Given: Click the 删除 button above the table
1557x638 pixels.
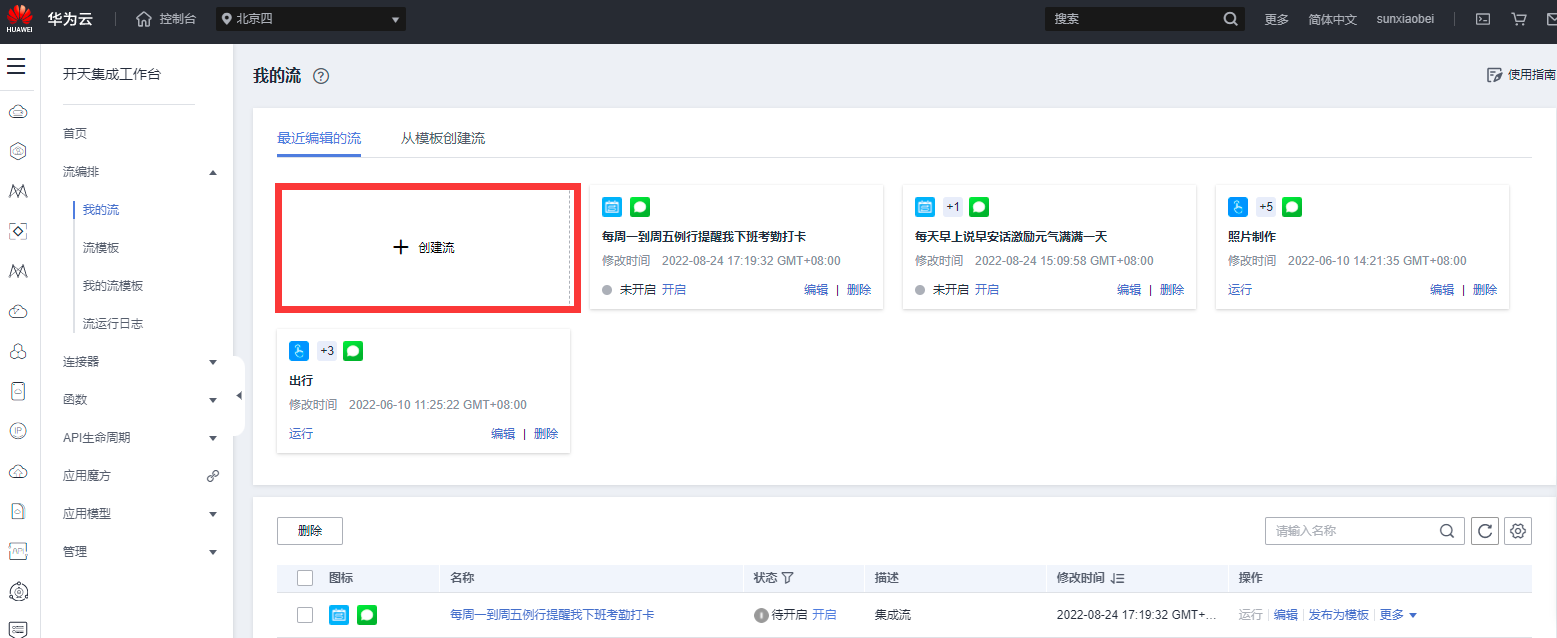Looking at the screenshot, I should click(310, 531).
